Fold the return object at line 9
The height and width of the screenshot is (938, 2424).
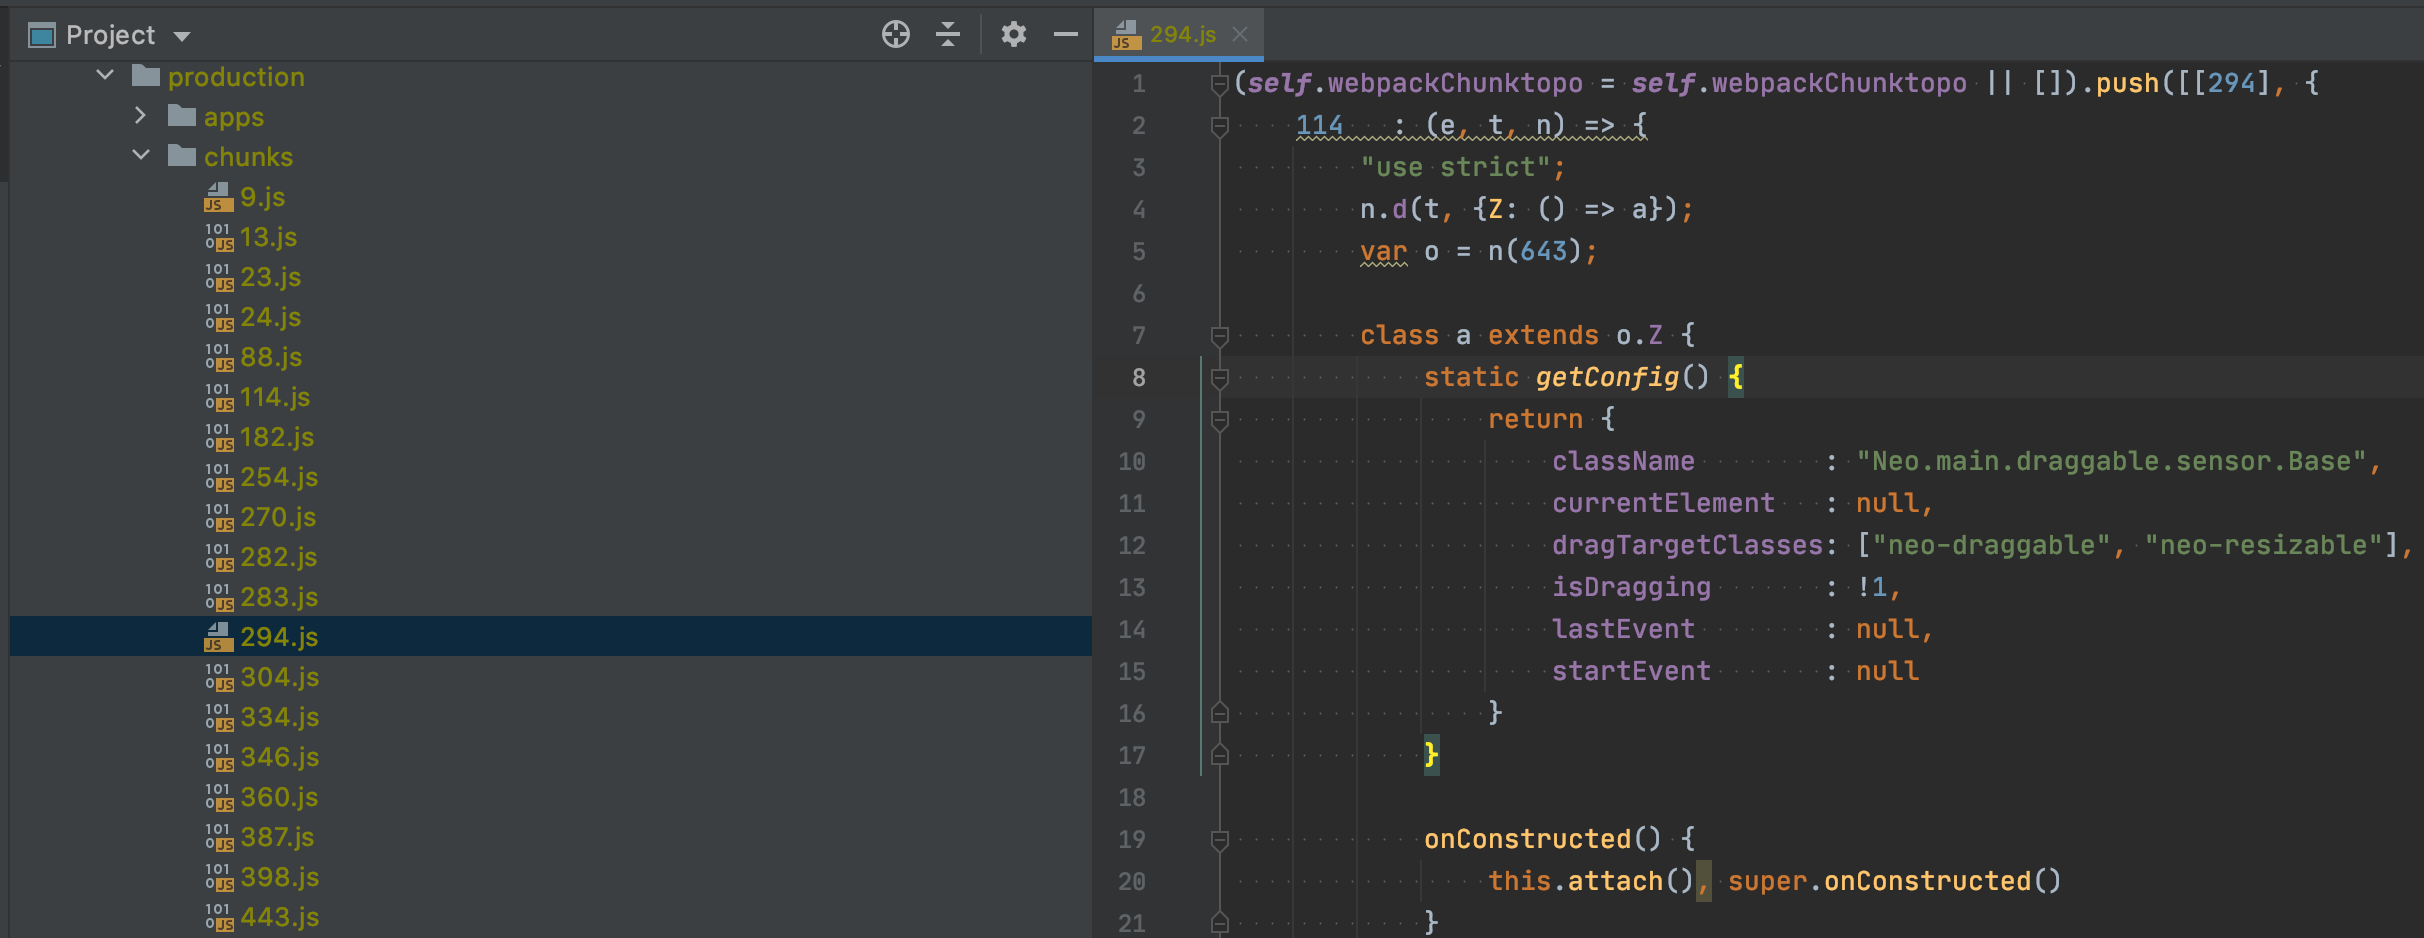click(x=1219, y=420)
